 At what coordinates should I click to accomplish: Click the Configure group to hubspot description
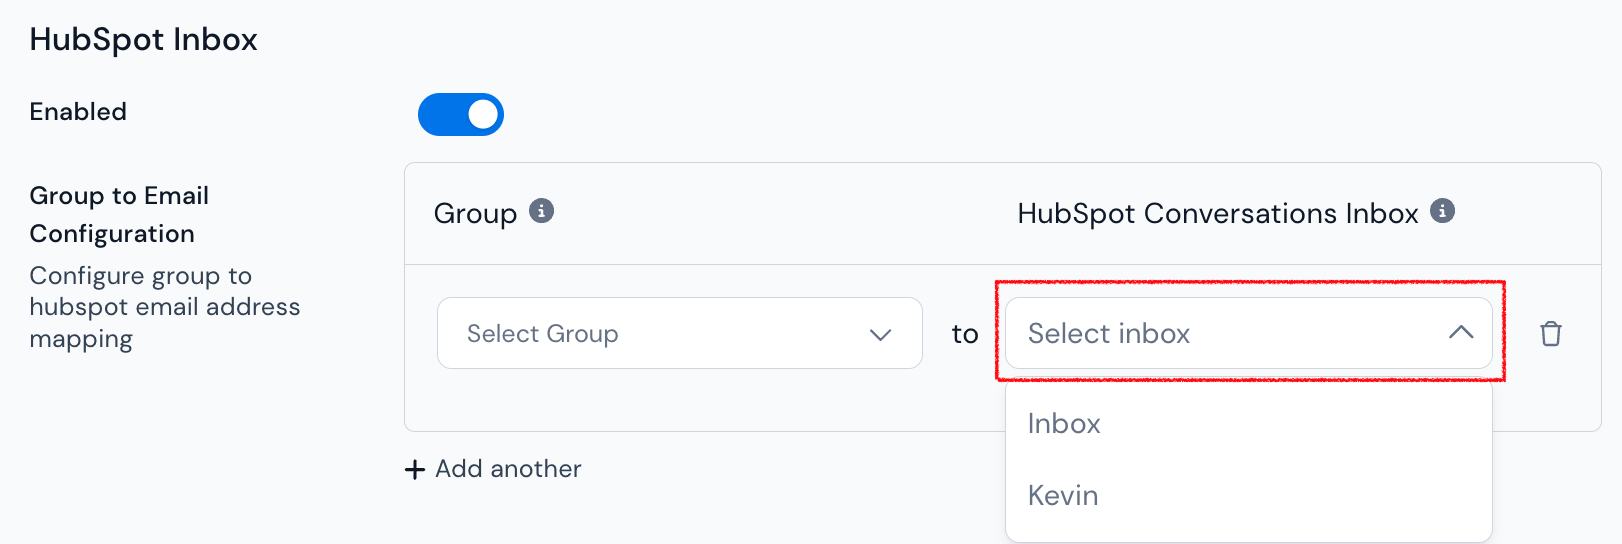tap(165, 307)
